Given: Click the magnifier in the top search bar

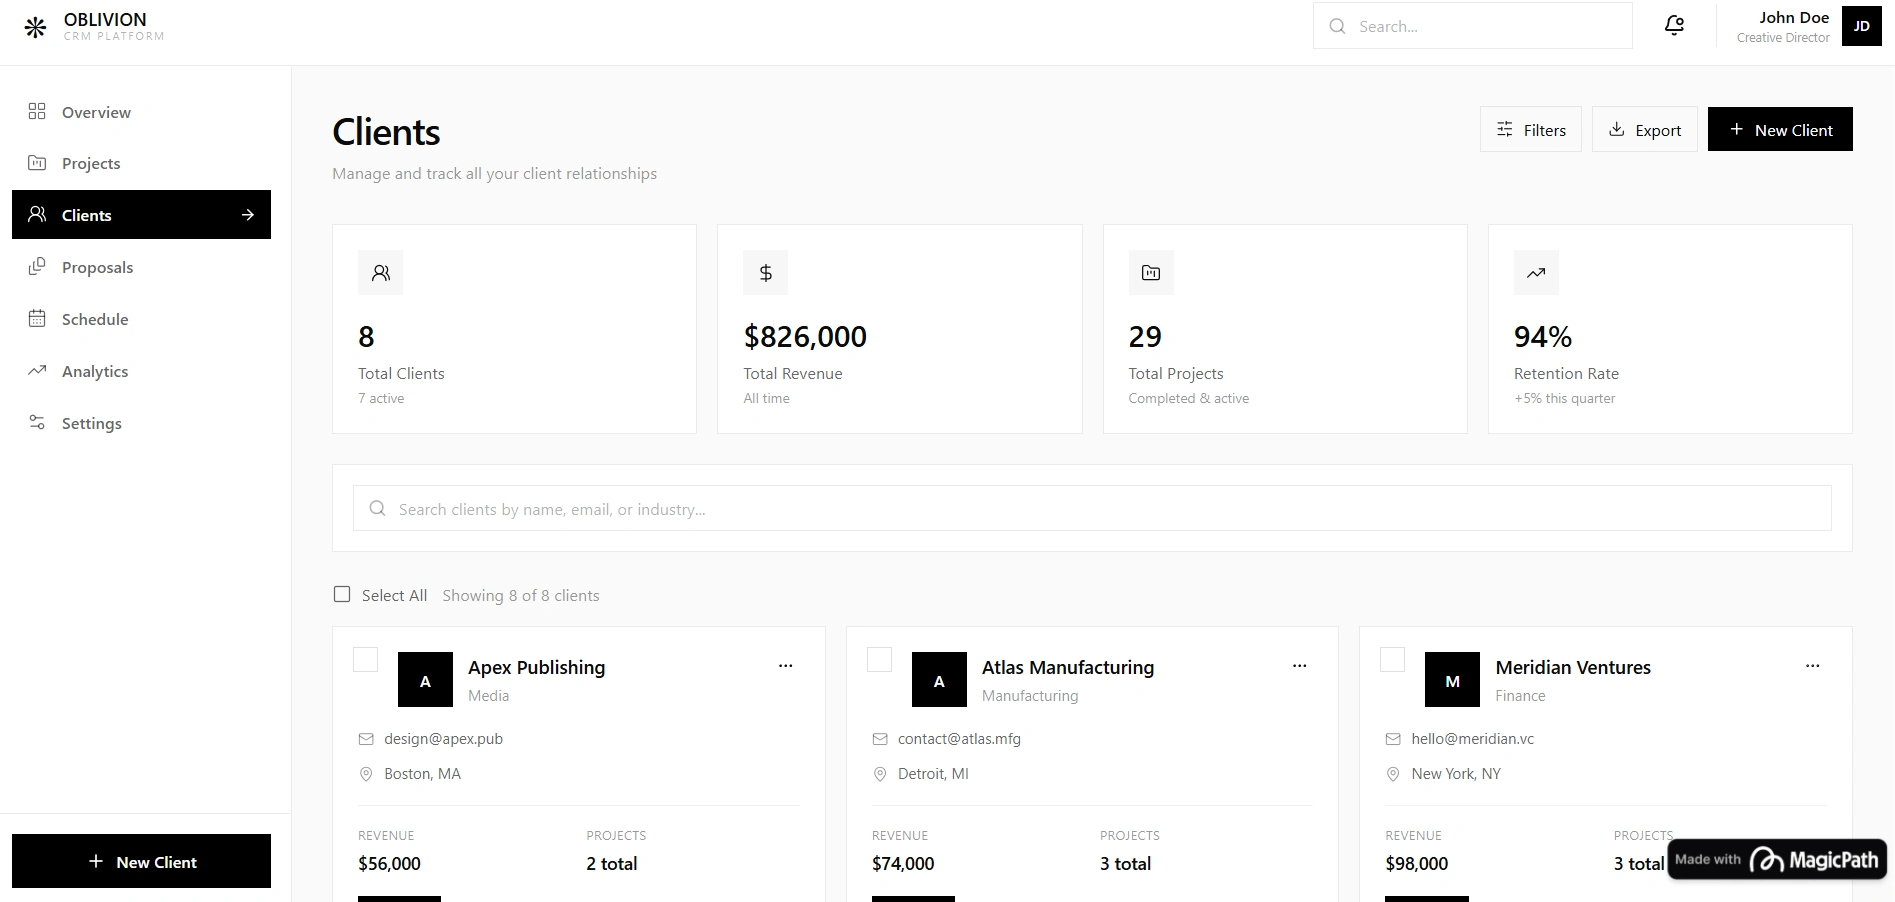Looking at the screenshot, I should tap(1337, 26).
